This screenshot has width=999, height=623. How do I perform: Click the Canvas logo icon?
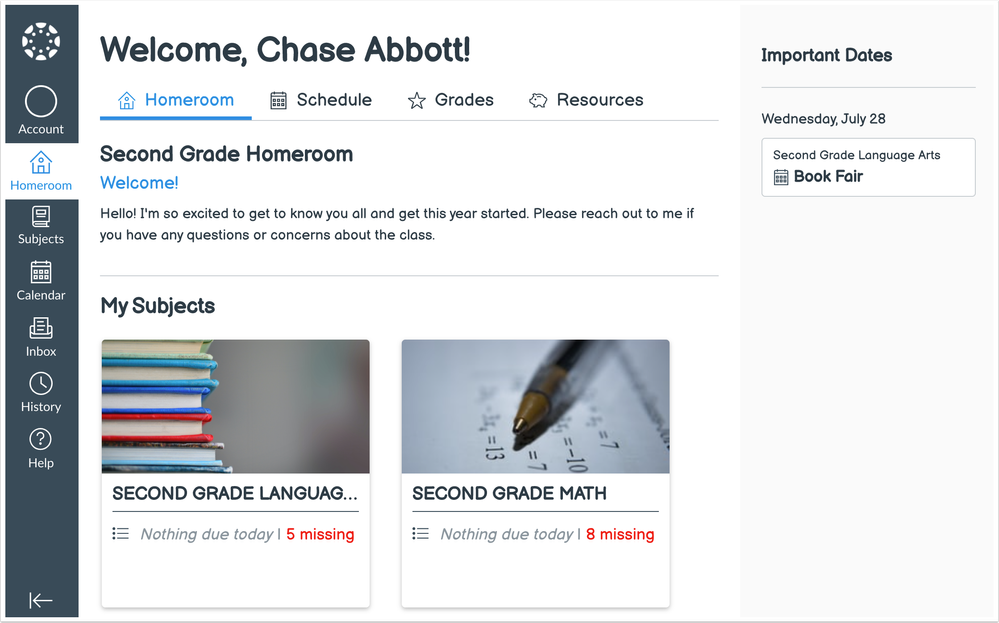[41, 42]
